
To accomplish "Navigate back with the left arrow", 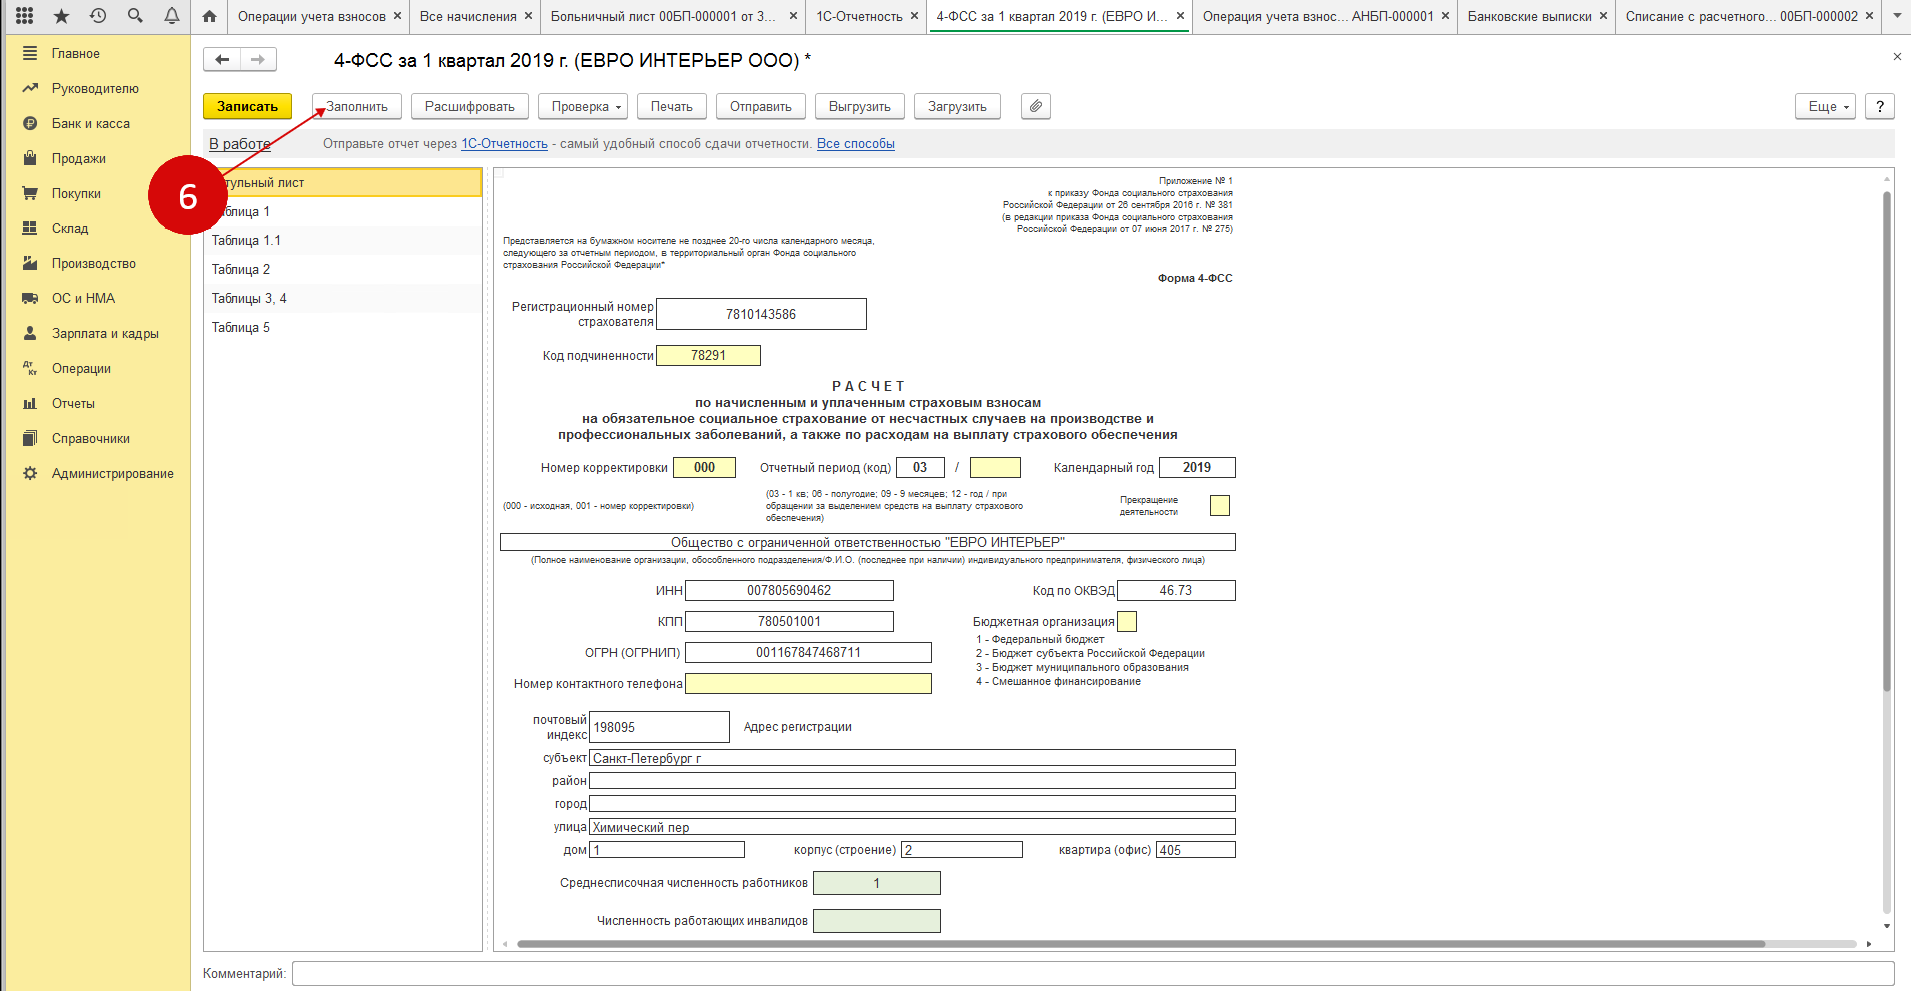I will click(222, 60).
